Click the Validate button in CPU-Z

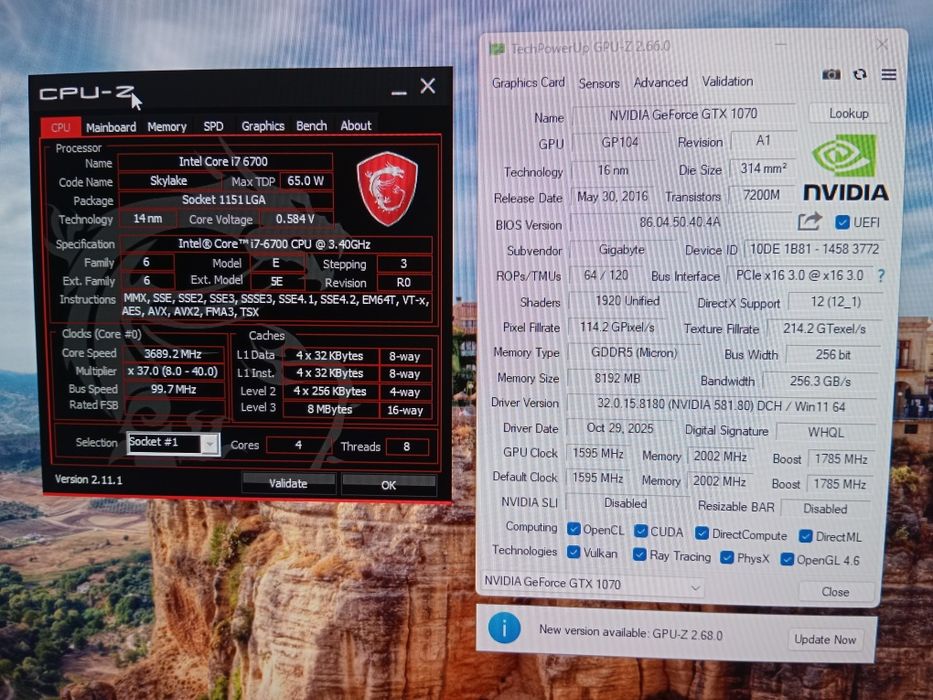tap(289, 483)
